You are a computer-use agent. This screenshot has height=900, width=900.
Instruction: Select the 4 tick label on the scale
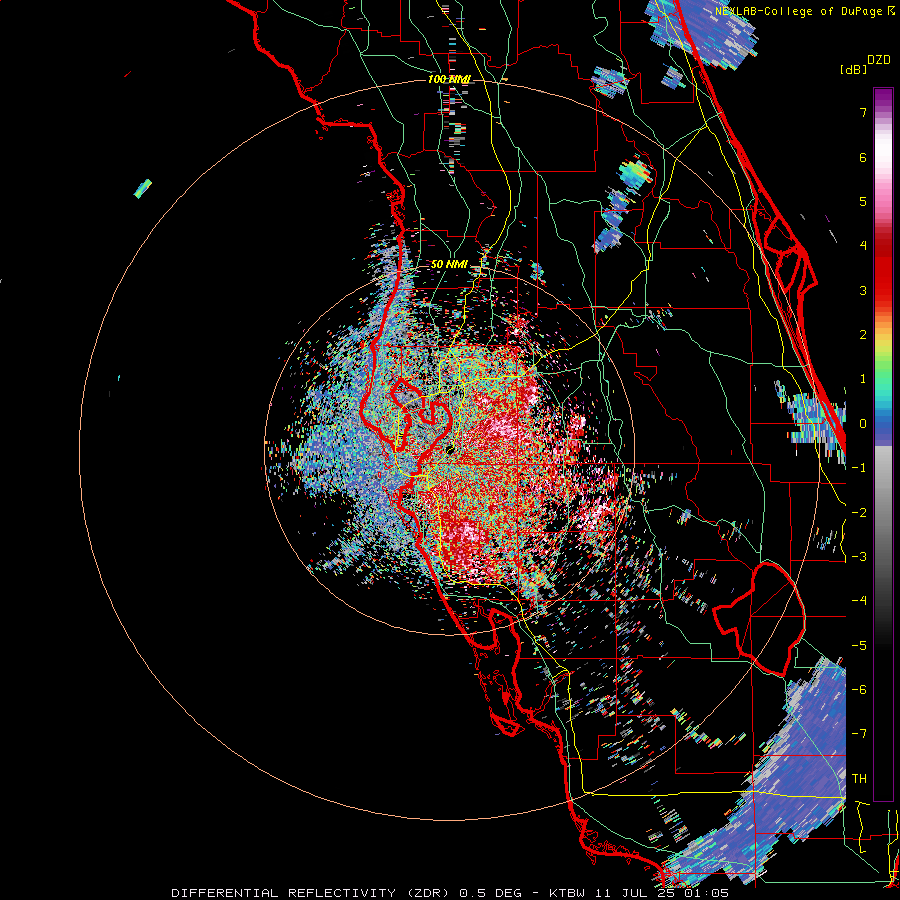click(863, 246)
